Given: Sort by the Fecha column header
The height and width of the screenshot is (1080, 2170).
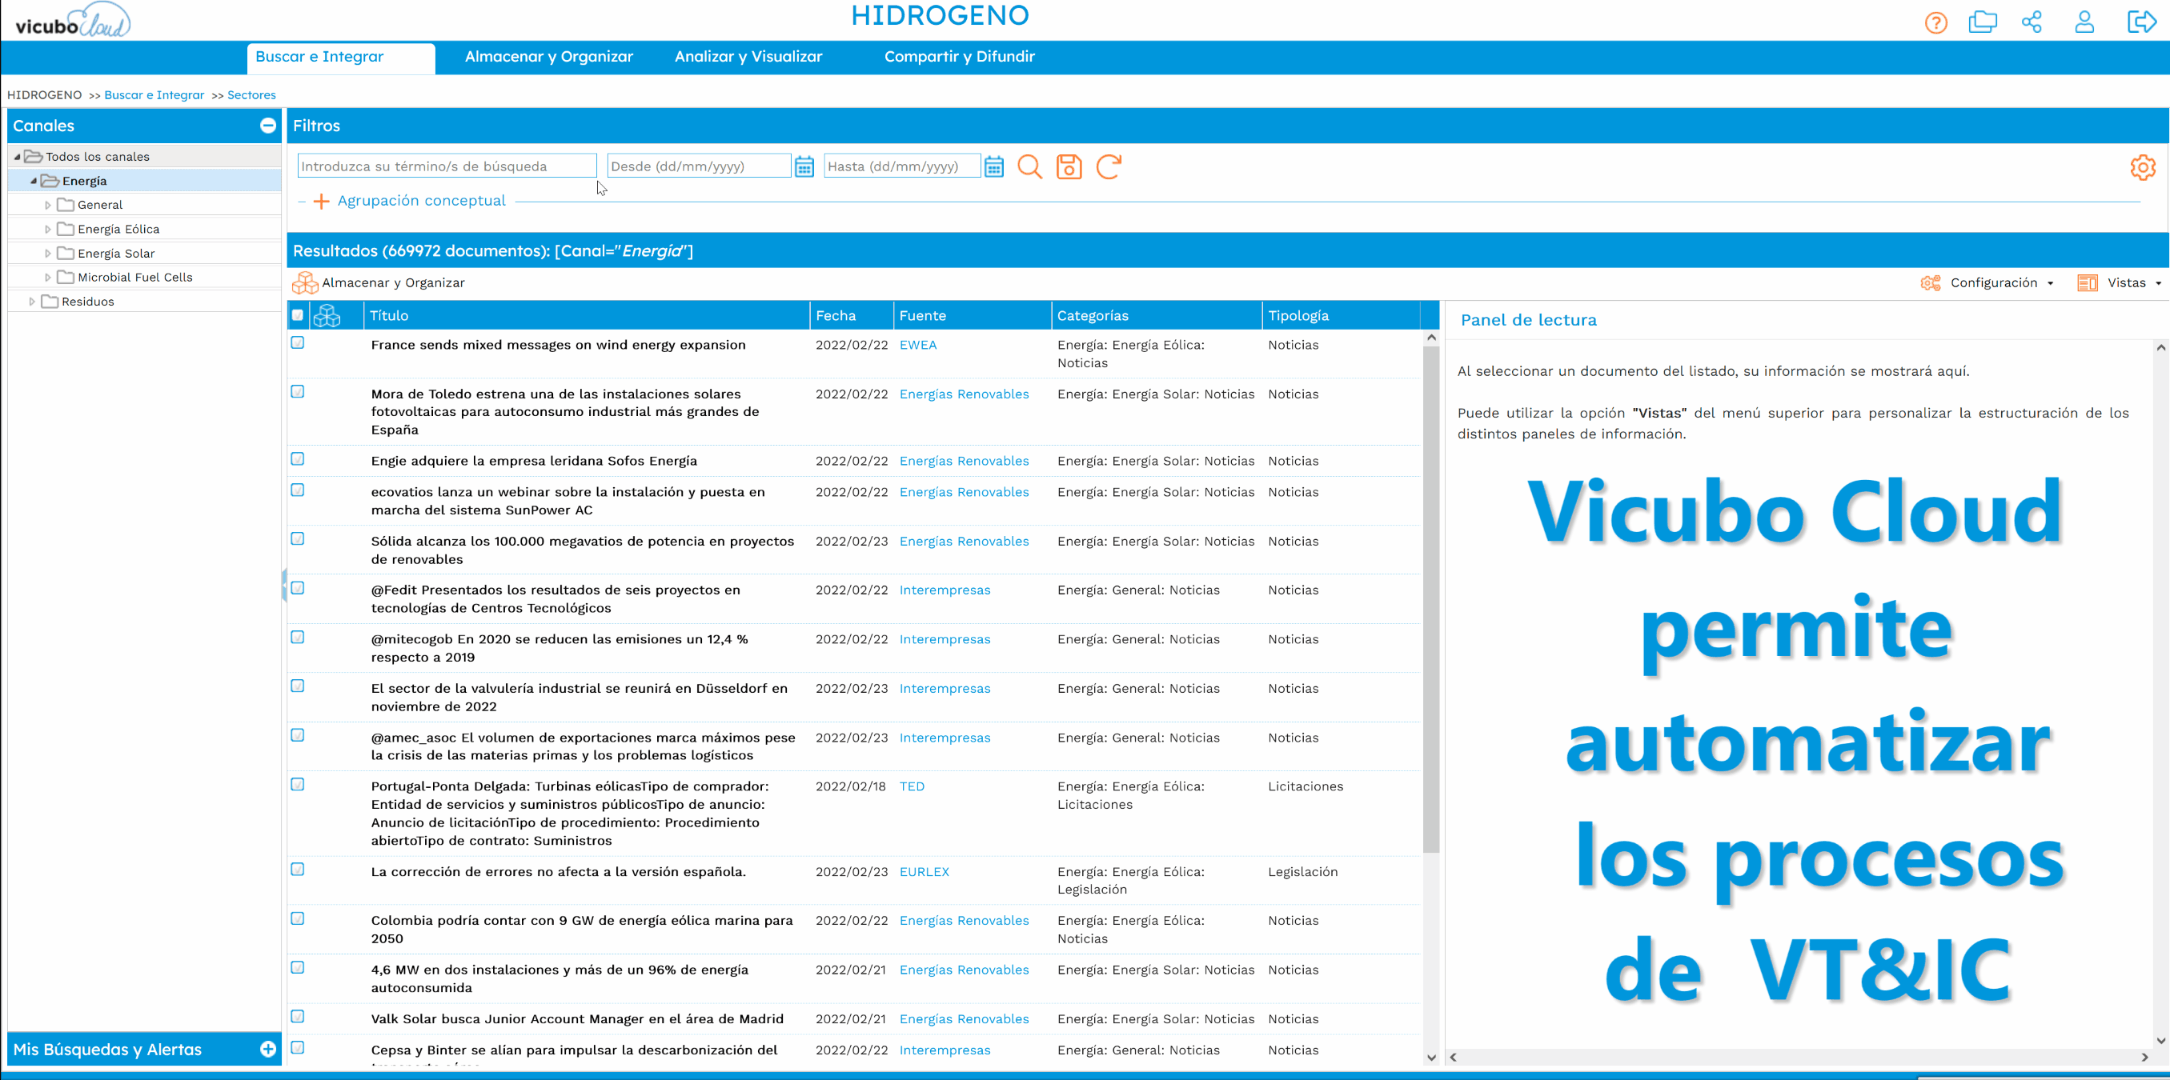Looking at the screenshot, I should tap(851, 316).
